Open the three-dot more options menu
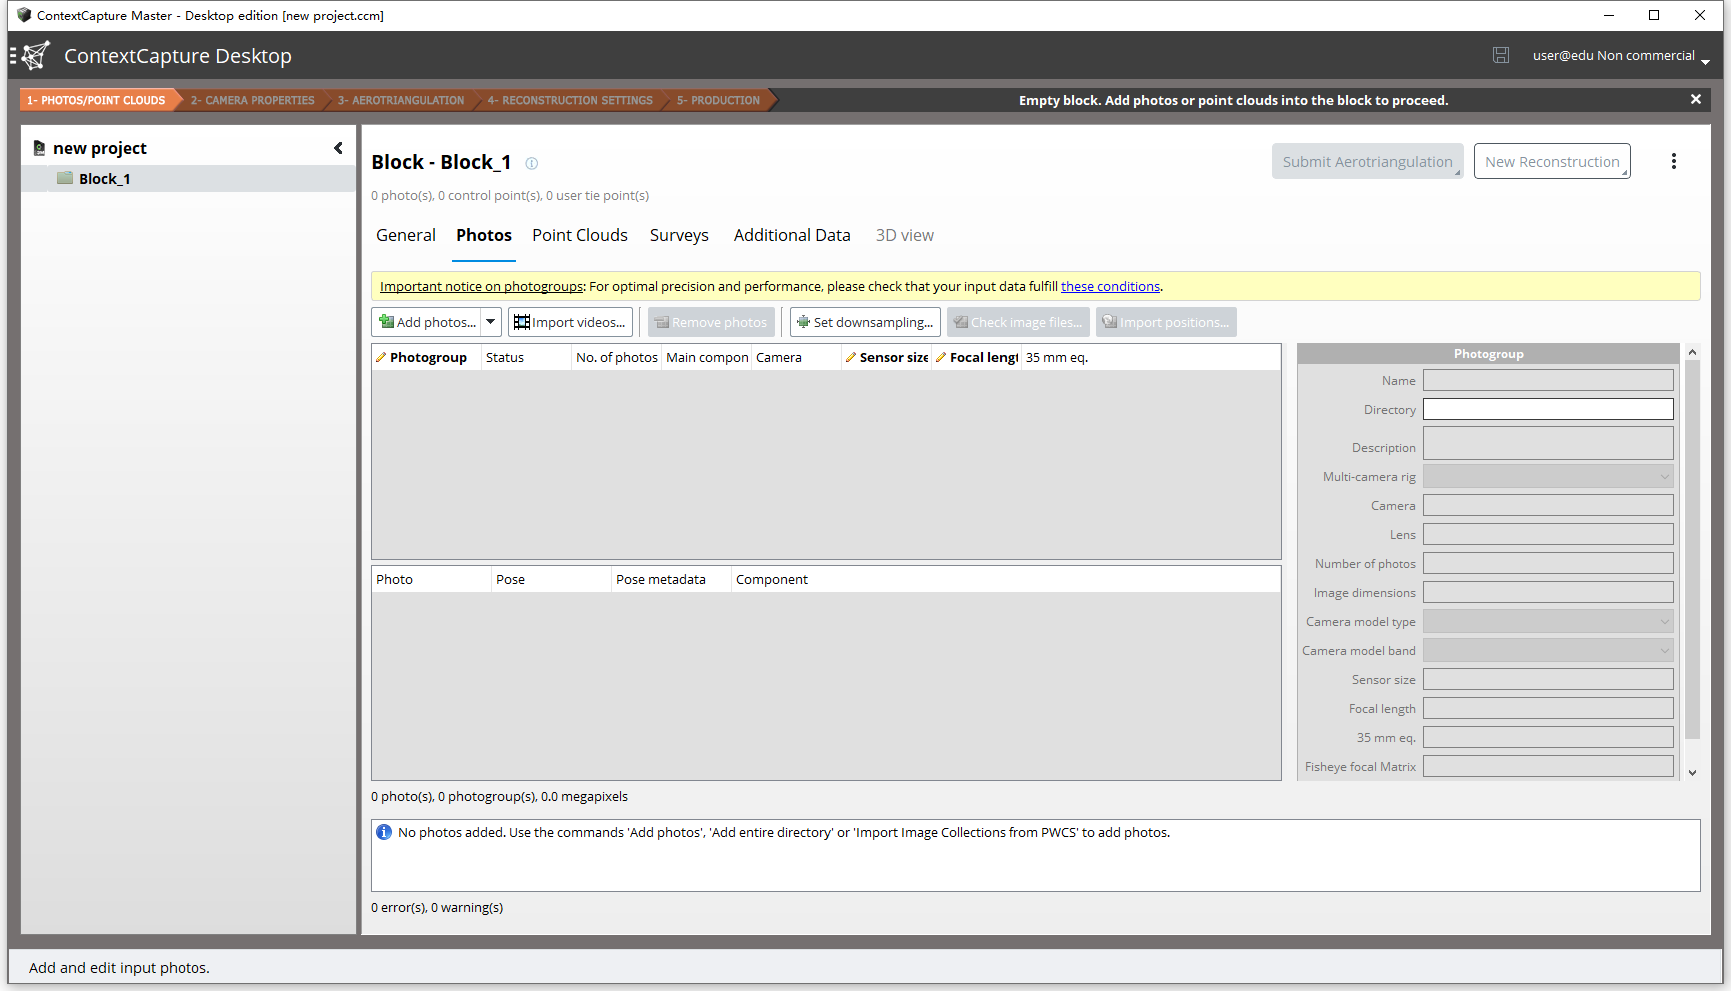 tap(1674, 161)
